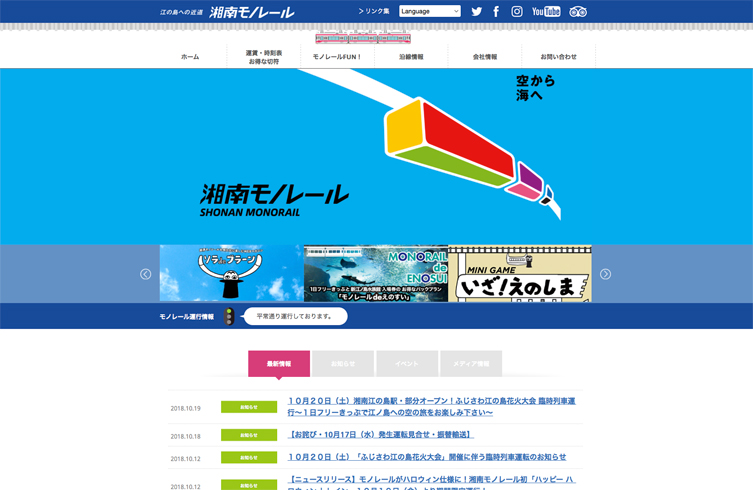Image resolution: width=753 pixels, height=490 pixels.
Task: Open the Language dropdown
Action: (429, 12)
